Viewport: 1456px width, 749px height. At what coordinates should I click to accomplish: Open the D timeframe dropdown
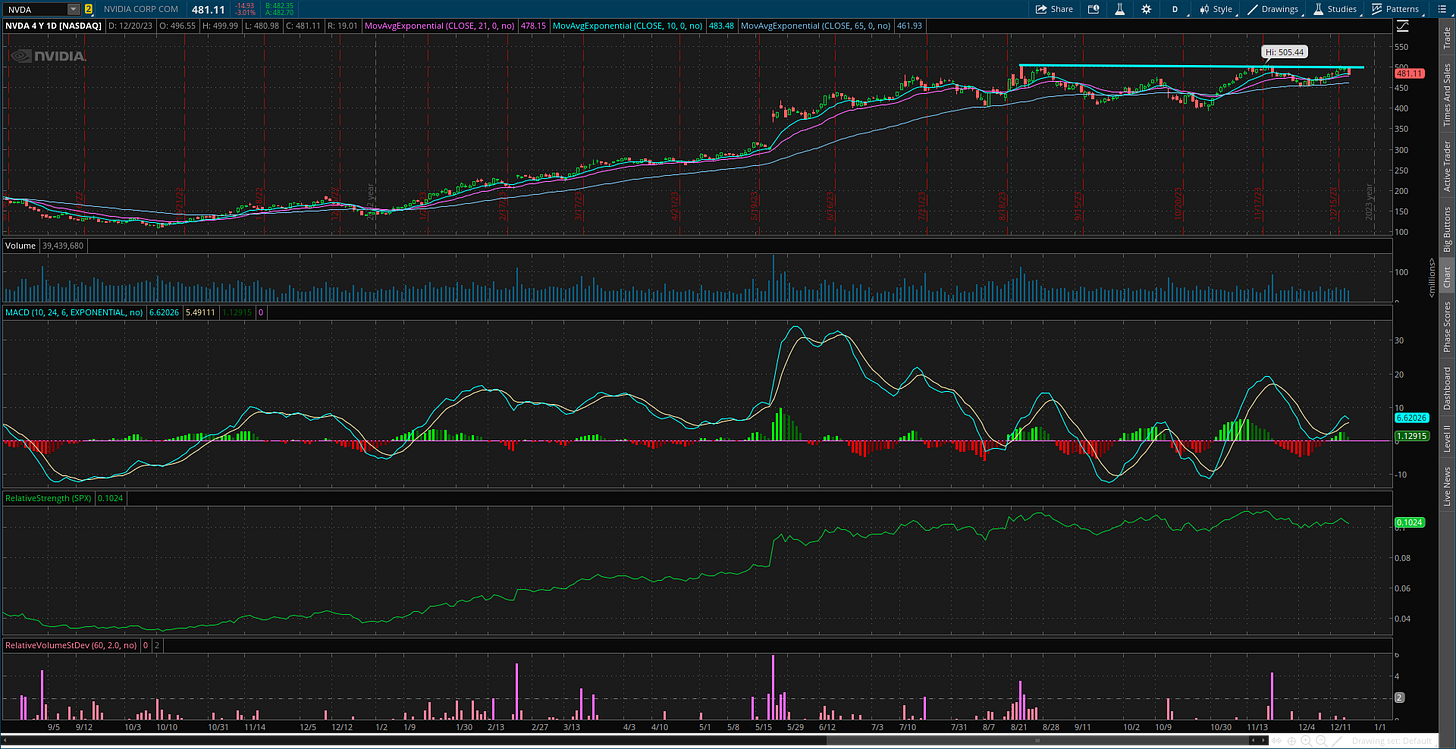[1174, 9]
